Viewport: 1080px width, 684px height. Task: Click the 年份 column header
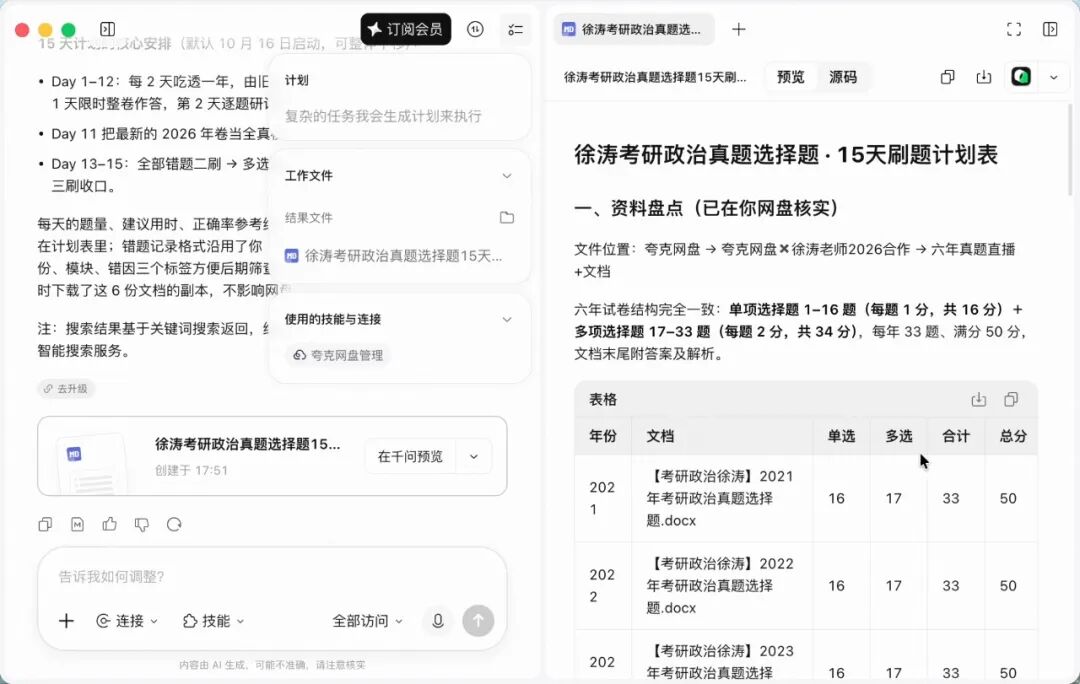pos(603,436)
